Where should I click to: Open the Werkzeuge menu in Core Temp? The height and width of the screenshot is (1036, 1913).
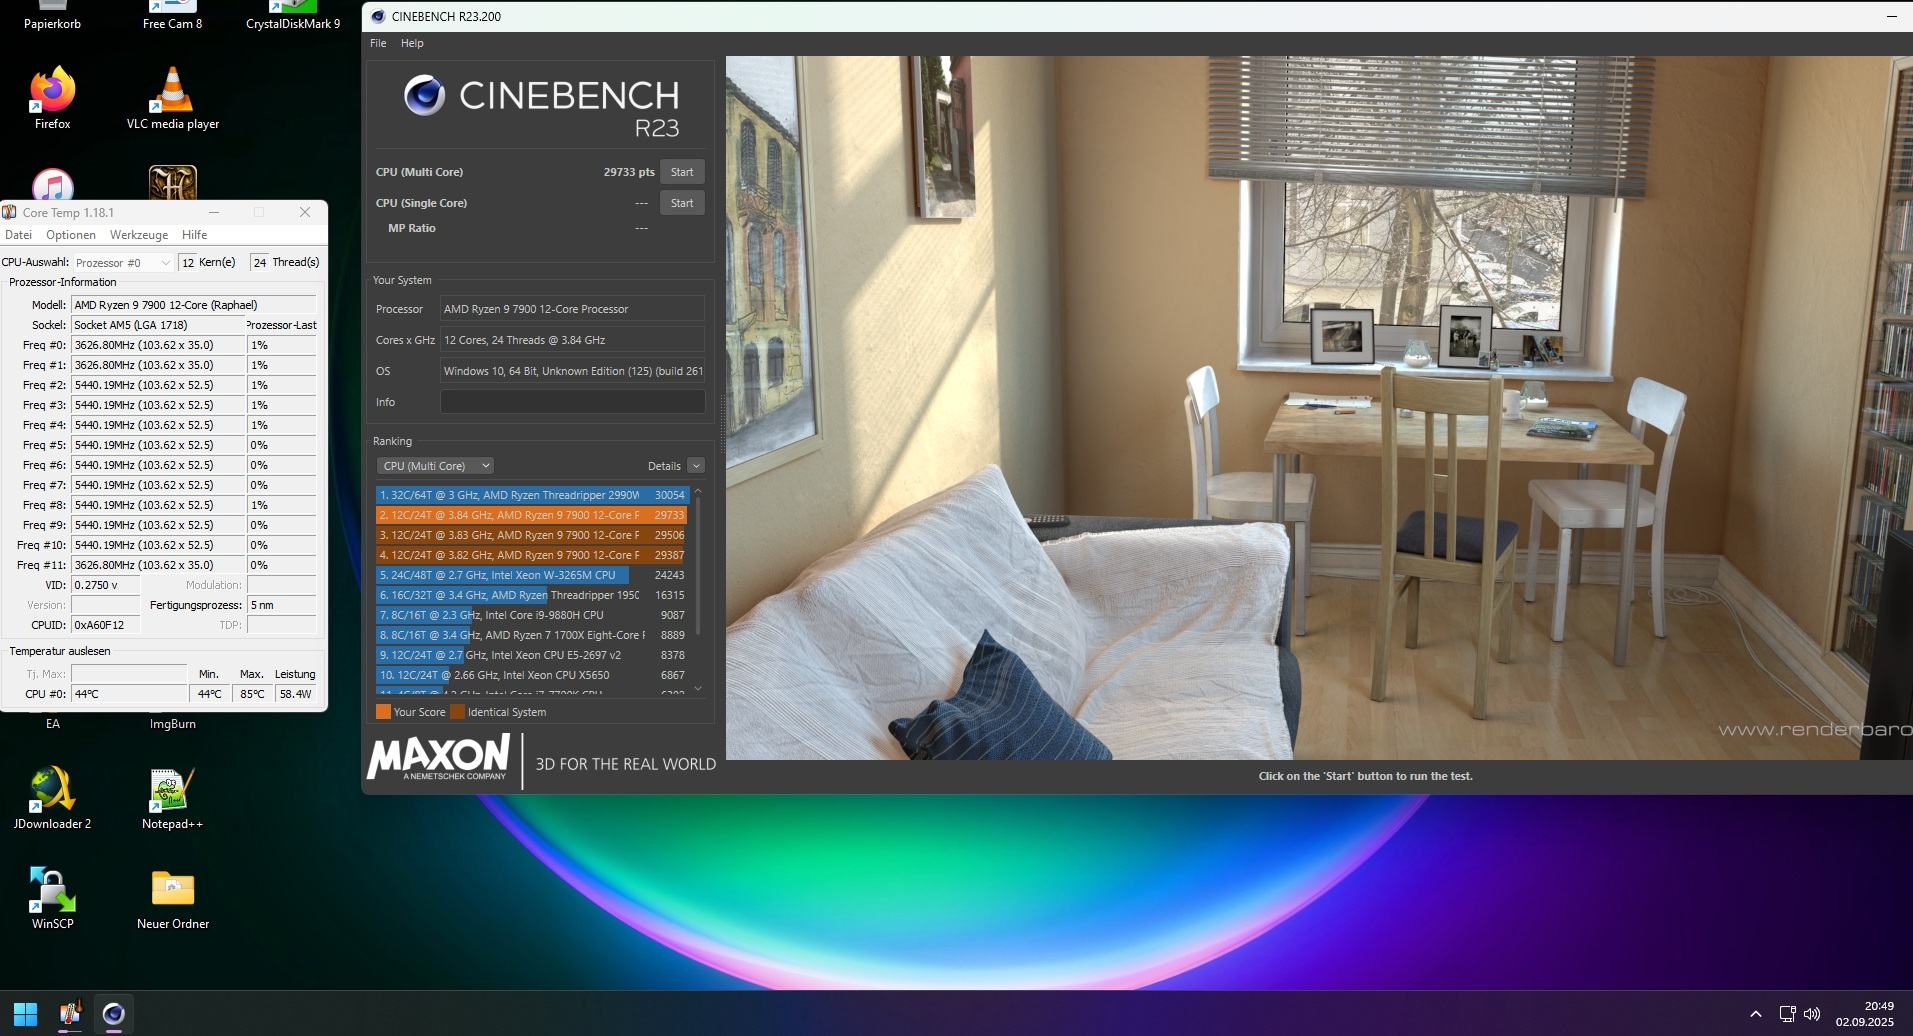pos(139,235)
